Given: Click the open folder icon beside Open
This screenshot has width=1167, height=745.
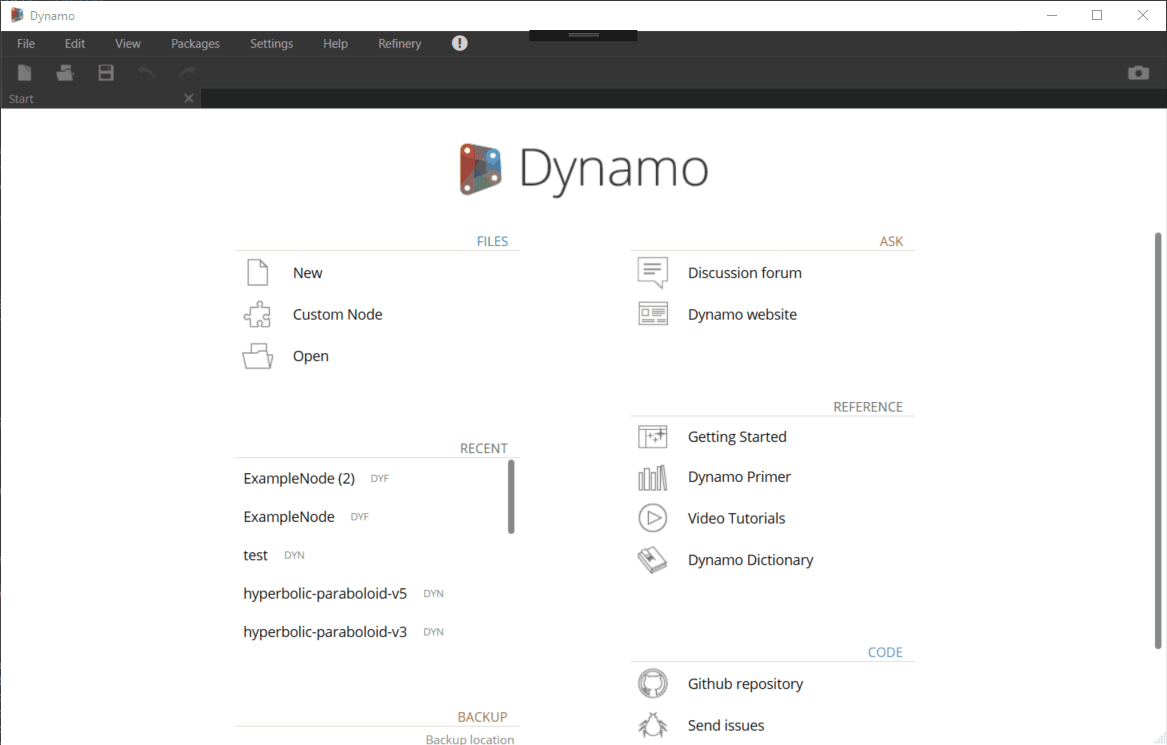Looking at the screenshot, I should click(258, 356).
